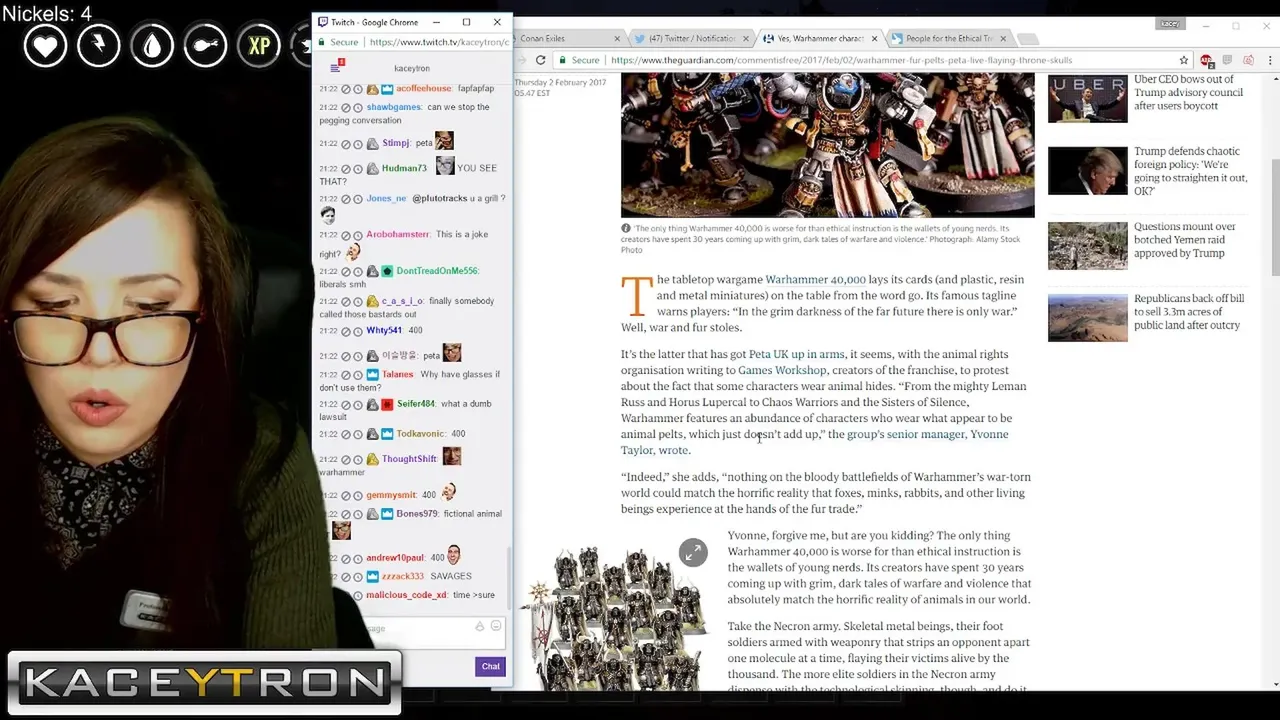Expand the Necron army image to fullscreen

pos(693,552)
